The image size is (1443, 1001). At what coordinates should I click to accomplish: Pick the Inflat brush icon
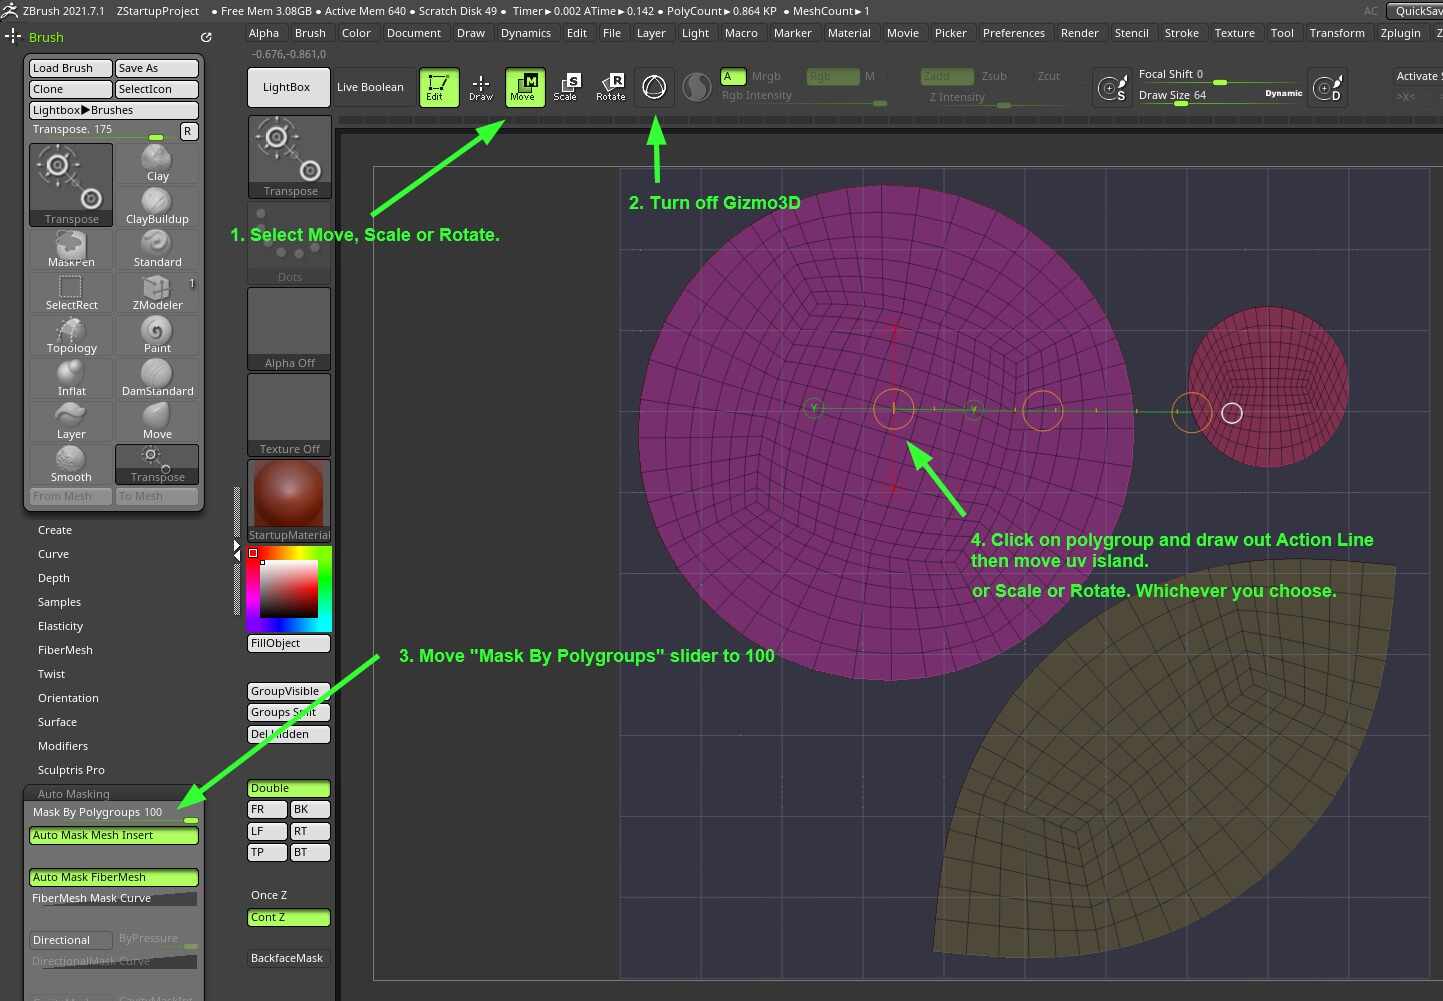click(x=71, y=378)
